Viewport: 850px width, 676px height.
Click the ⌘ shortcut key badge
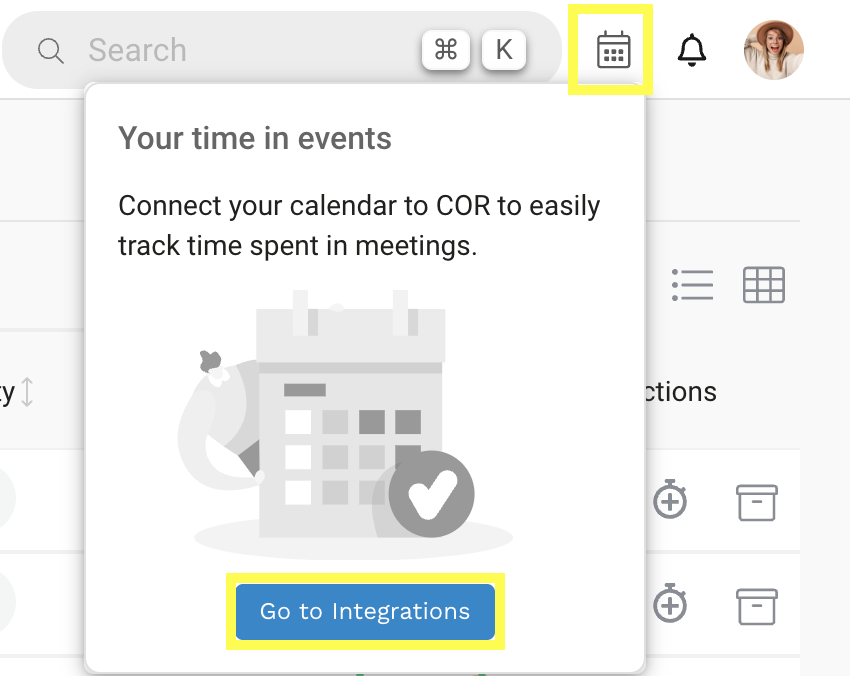pos(446,50)
